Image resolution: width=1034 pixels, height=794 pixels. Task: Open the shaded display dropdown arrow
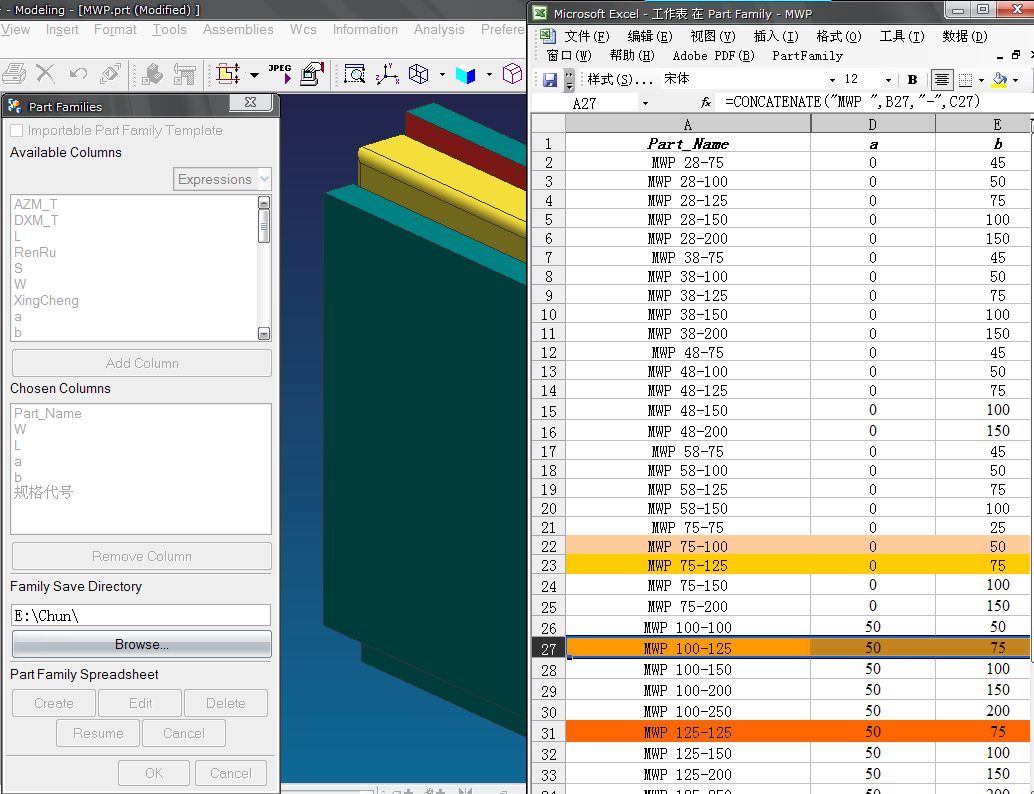click(489, 75)
